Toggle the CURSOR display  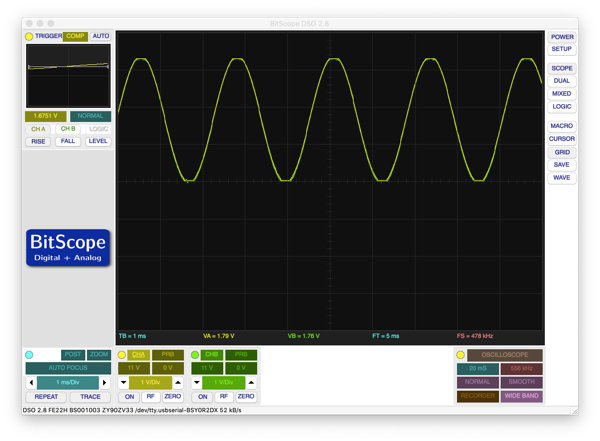pos(562,139)
